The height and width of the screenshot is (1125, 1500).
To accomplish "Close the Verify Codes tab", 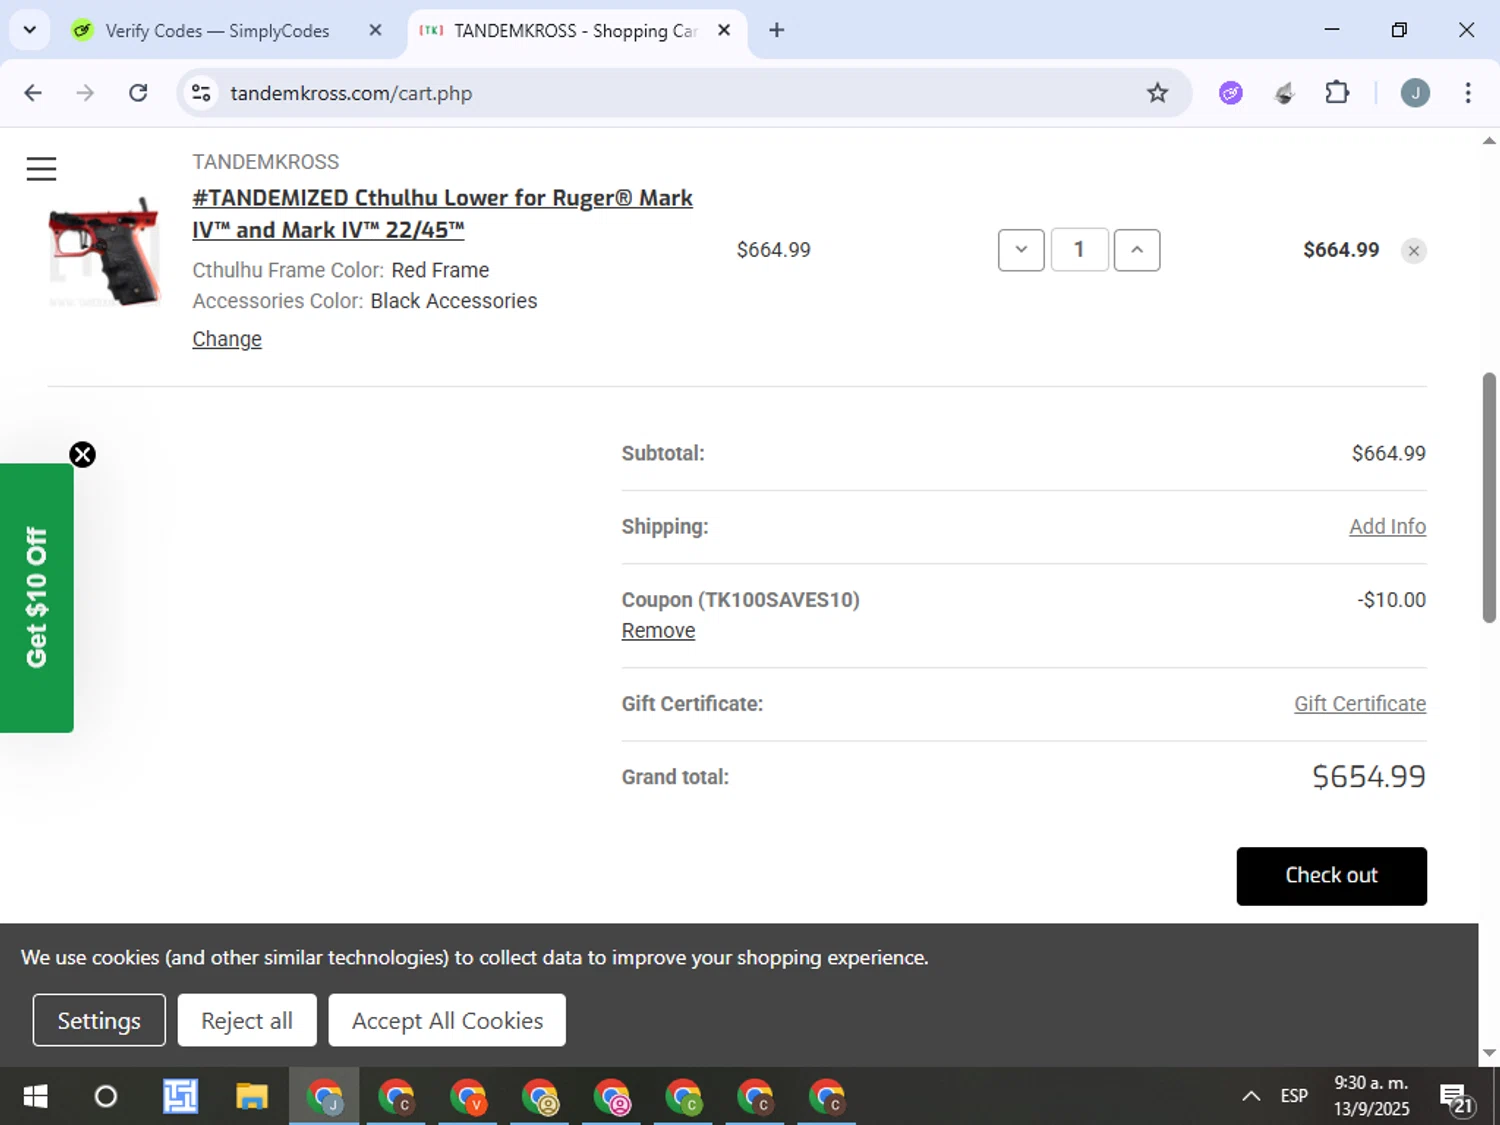I will tap(375, 30).
